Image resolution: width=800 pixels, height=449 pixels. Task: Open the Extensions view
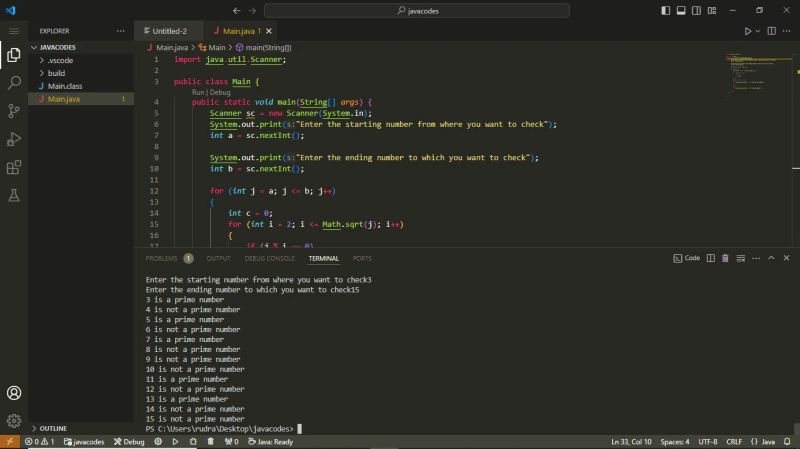tap(14, 167)
